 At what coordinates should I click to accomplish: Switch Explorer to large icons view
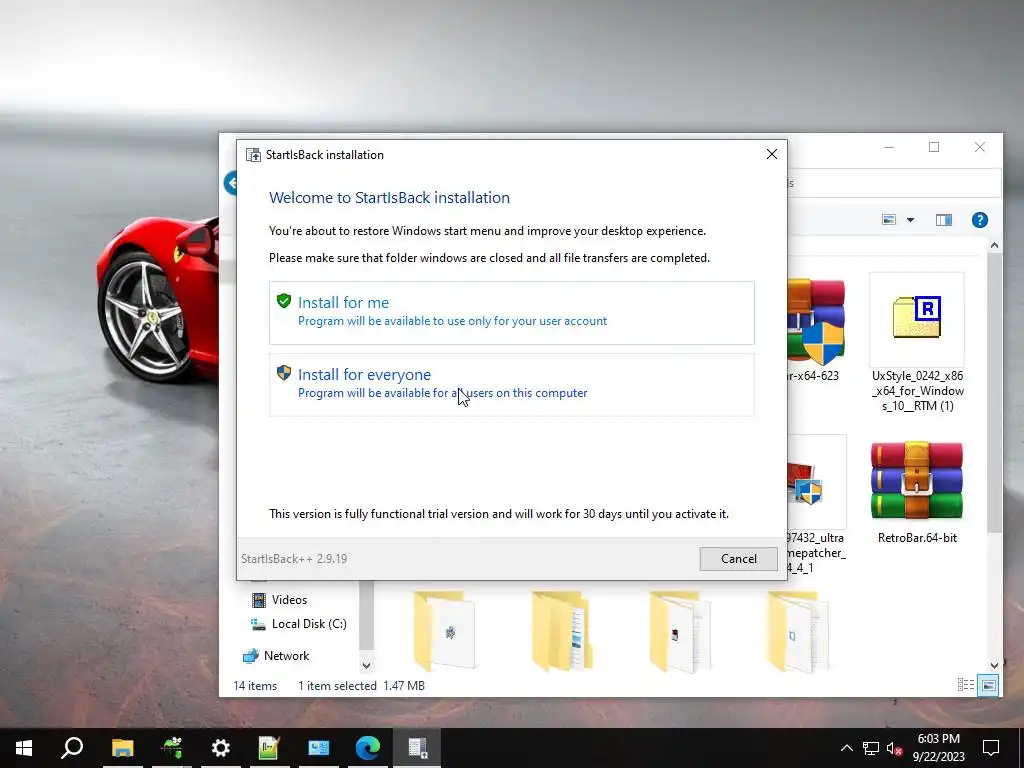(988, 685)
